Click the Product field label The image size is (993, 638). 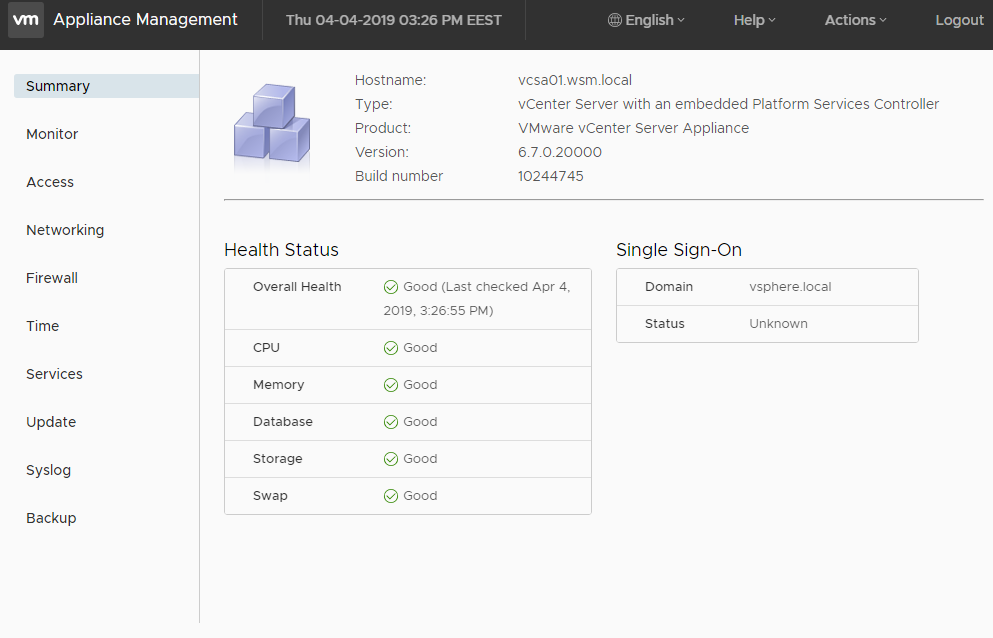(383, 129)
